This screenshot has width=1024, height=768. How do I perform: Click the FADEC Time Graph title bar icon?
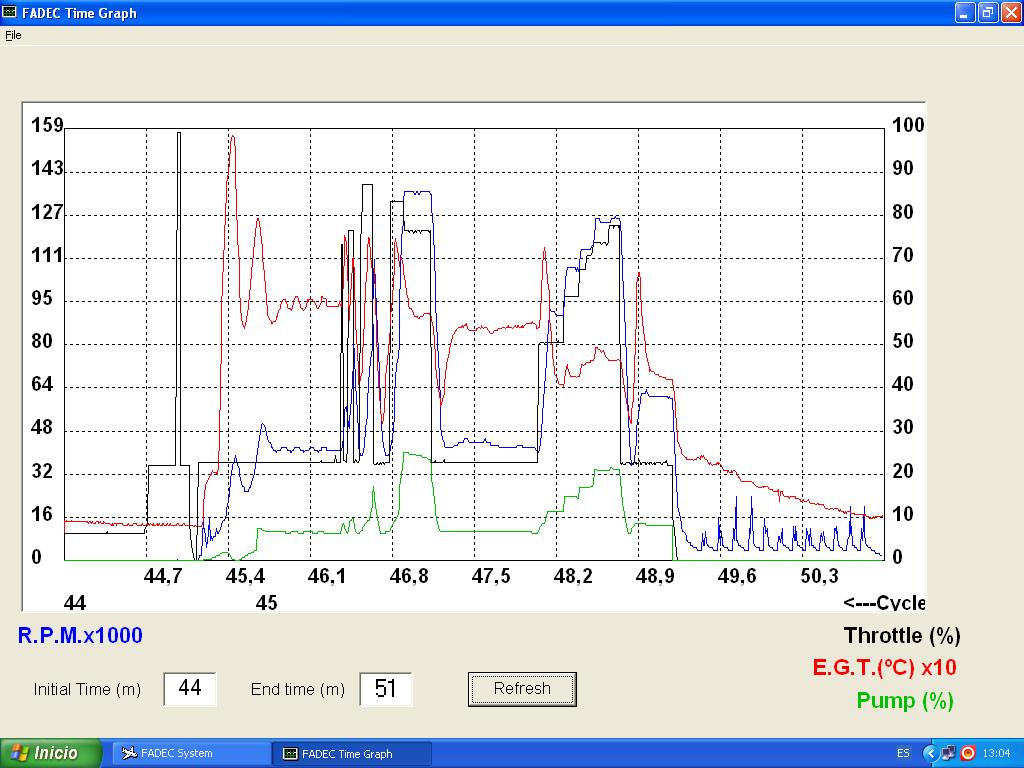[10, 13]
